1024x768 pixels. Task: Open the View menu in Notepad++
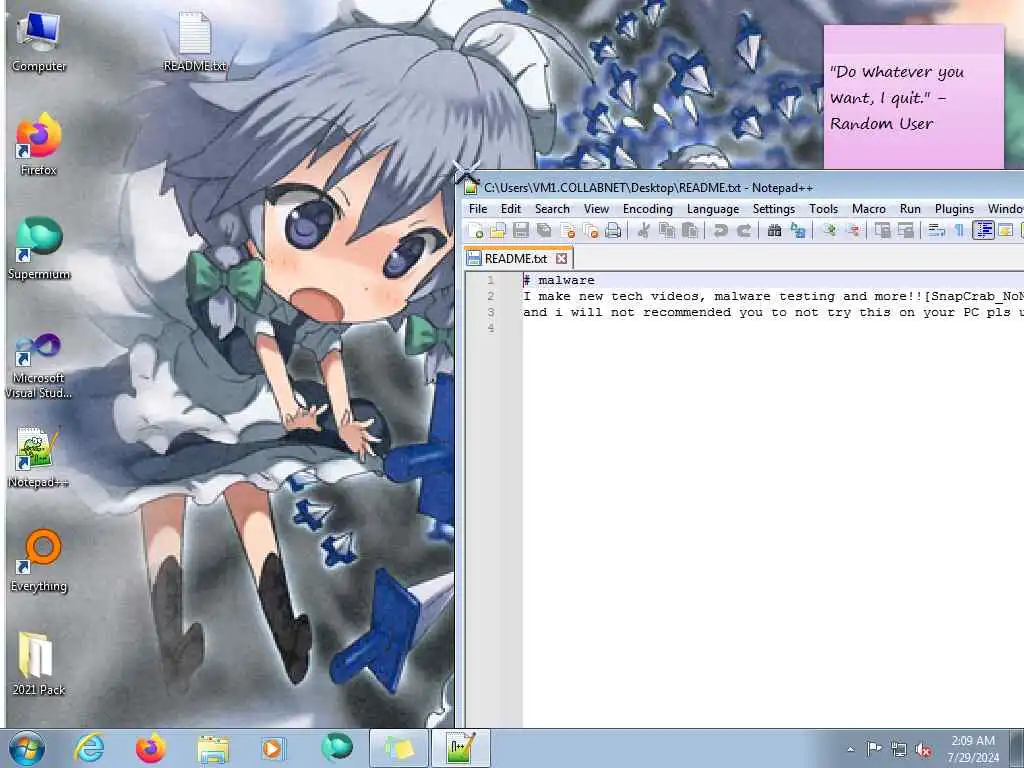coord(596,209)
